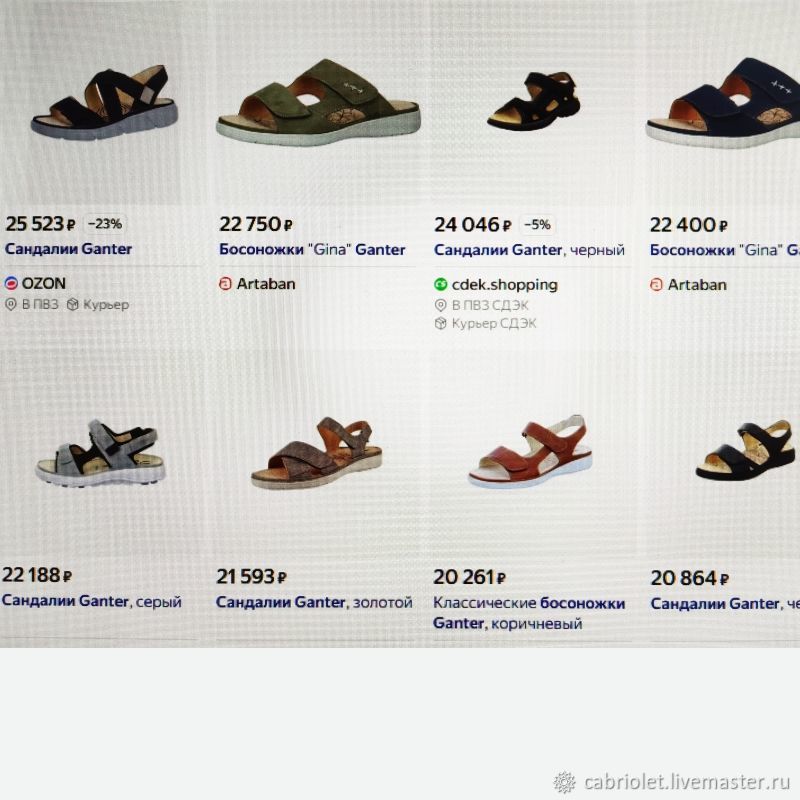This screenshot has width=800, height=800.
Task: Click the Artaban logo under the green sandal
Action: [x=225, y=284]
